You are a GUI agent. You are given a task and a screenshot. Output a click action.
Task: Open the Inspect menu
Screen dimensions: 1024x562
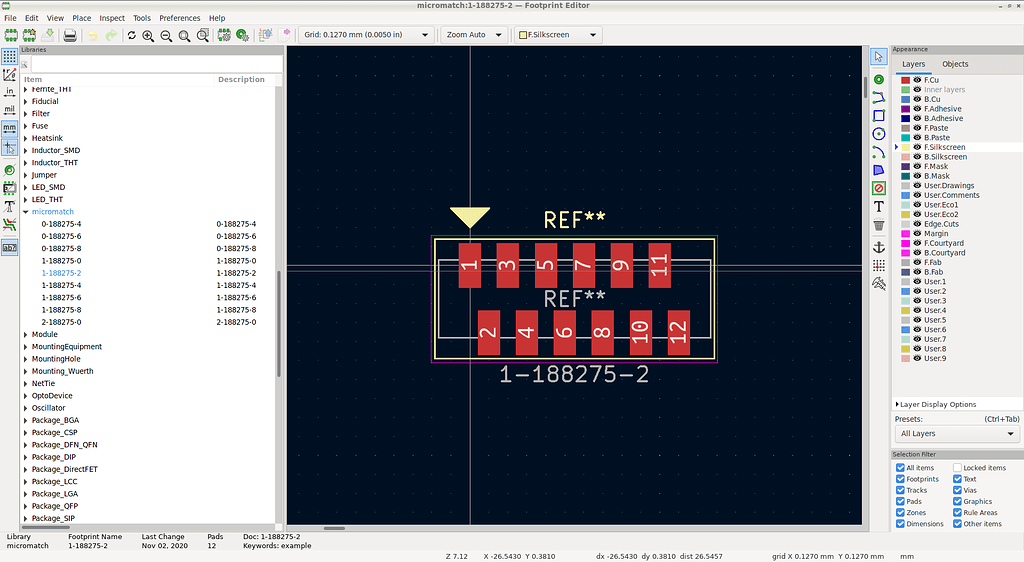[x=112, y=18]
